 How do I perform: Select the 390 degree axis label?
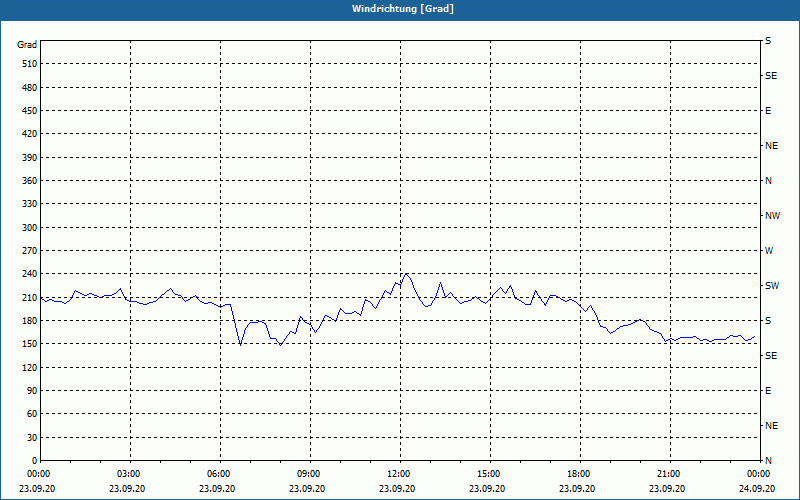[30, 158]
